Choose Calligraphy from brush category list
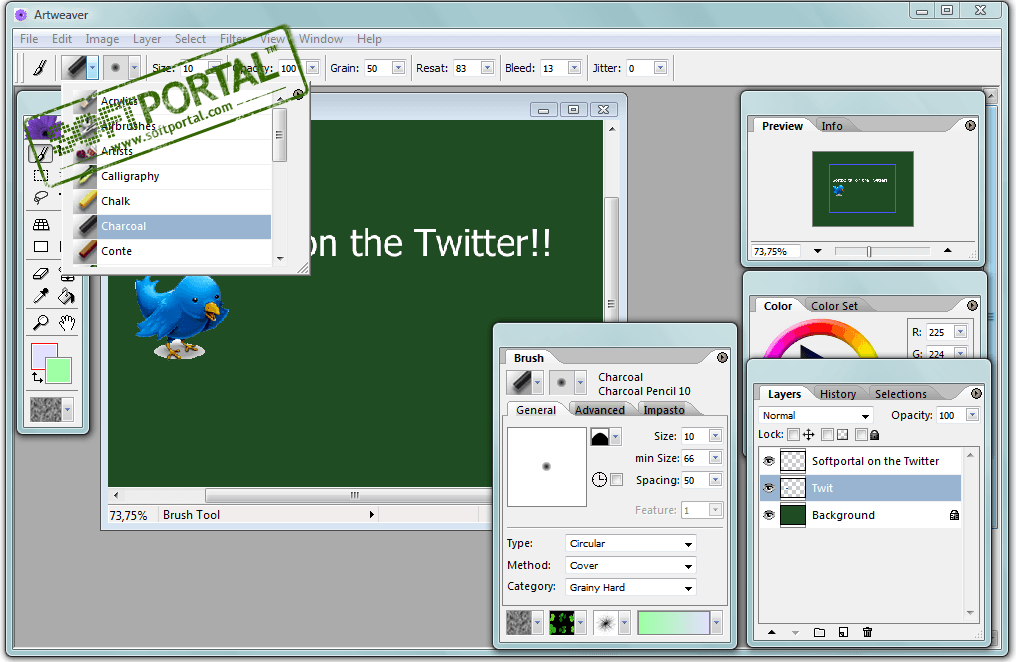 [x=172, y=176]
